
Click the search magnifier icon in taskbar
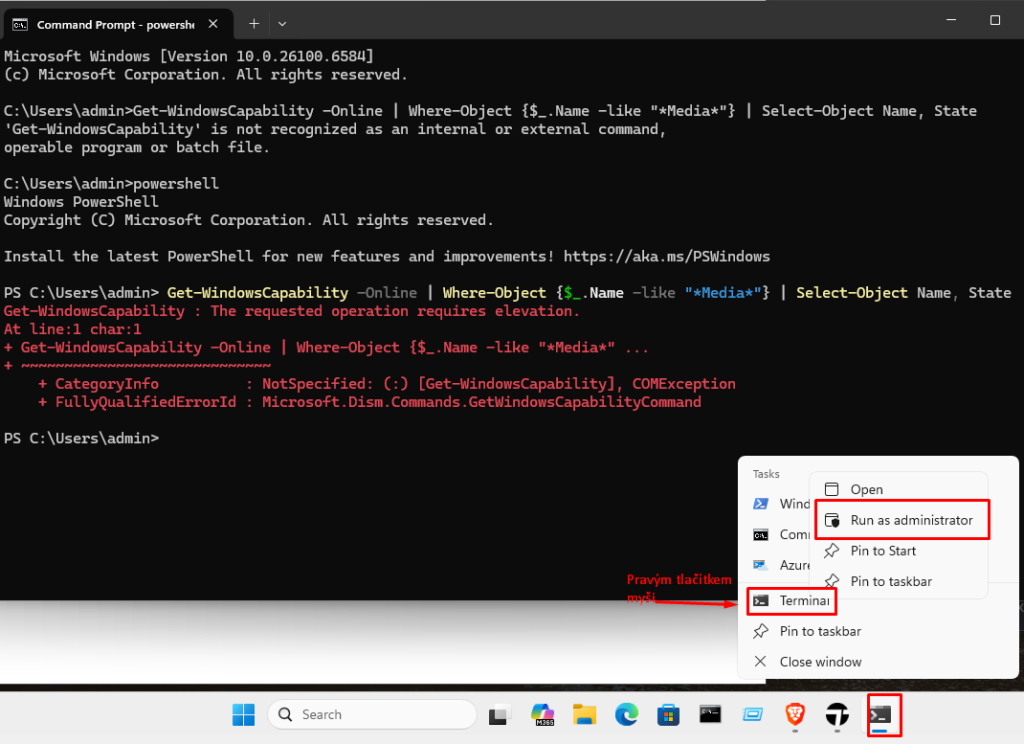click(285, 715)
